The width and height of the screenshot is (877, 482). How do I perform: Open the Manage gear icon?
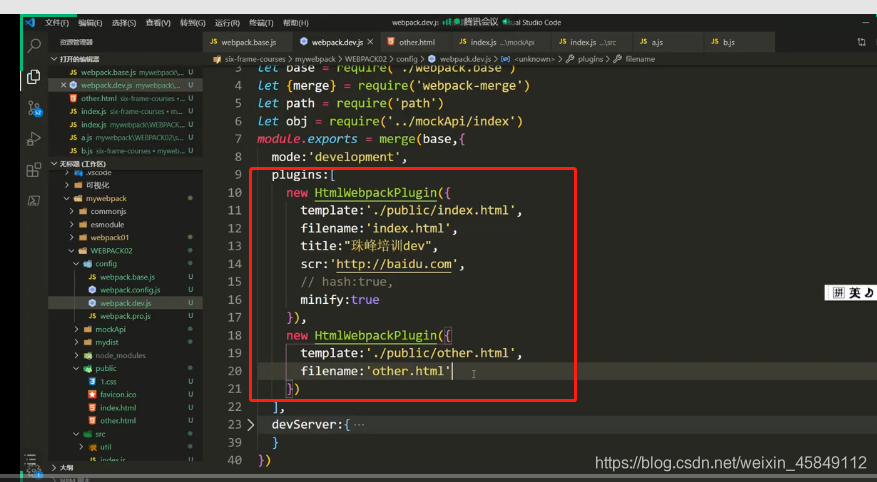point(34,469)
